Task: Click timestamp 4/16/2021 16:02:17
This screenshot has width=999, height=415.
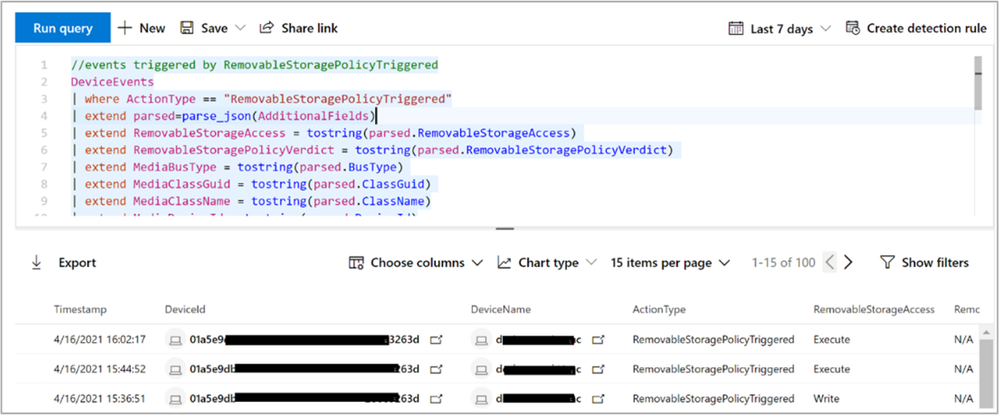Action: click(x=100, y=340)
